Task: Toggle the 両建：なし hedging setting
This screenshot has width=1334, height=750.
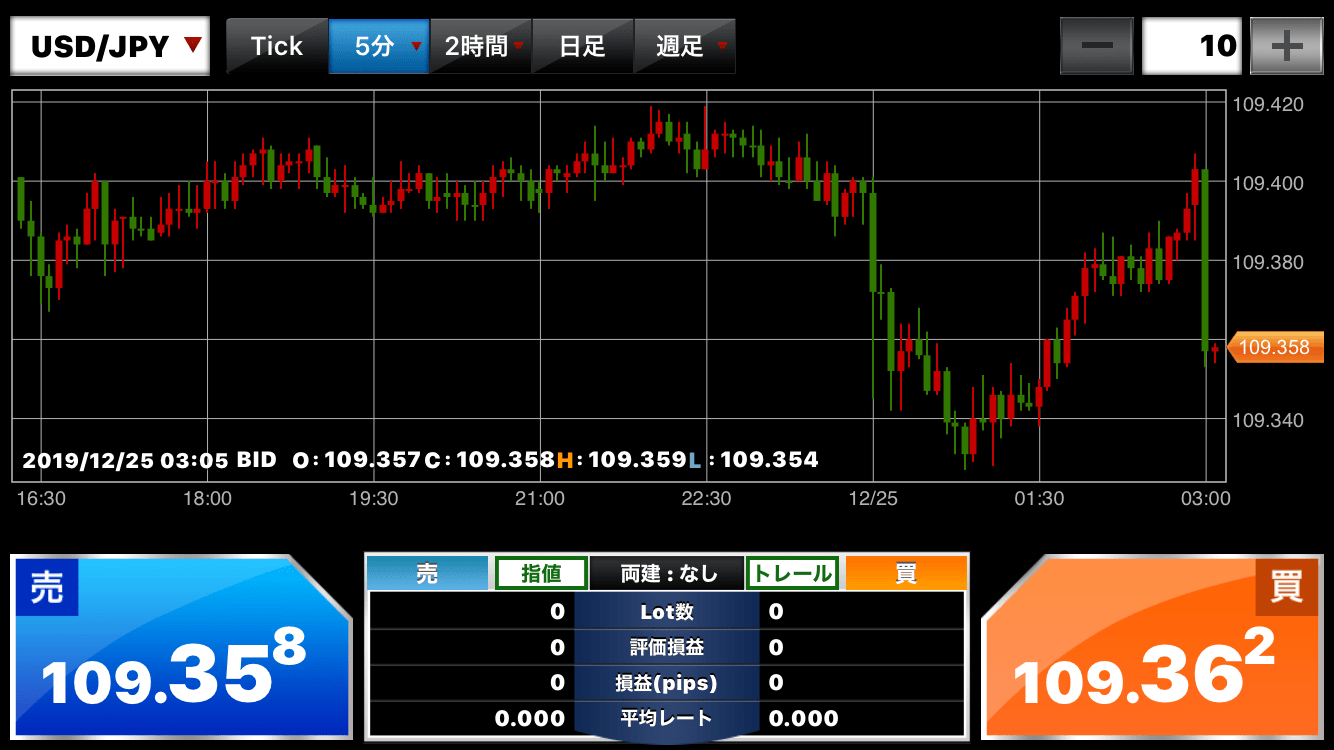Action: coord(667,573)
